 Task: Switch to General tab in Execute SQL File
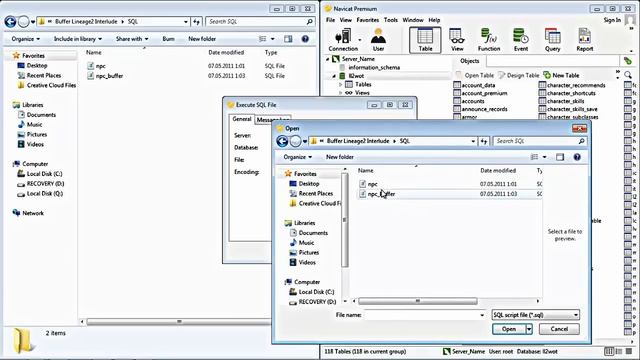[242, 119]
